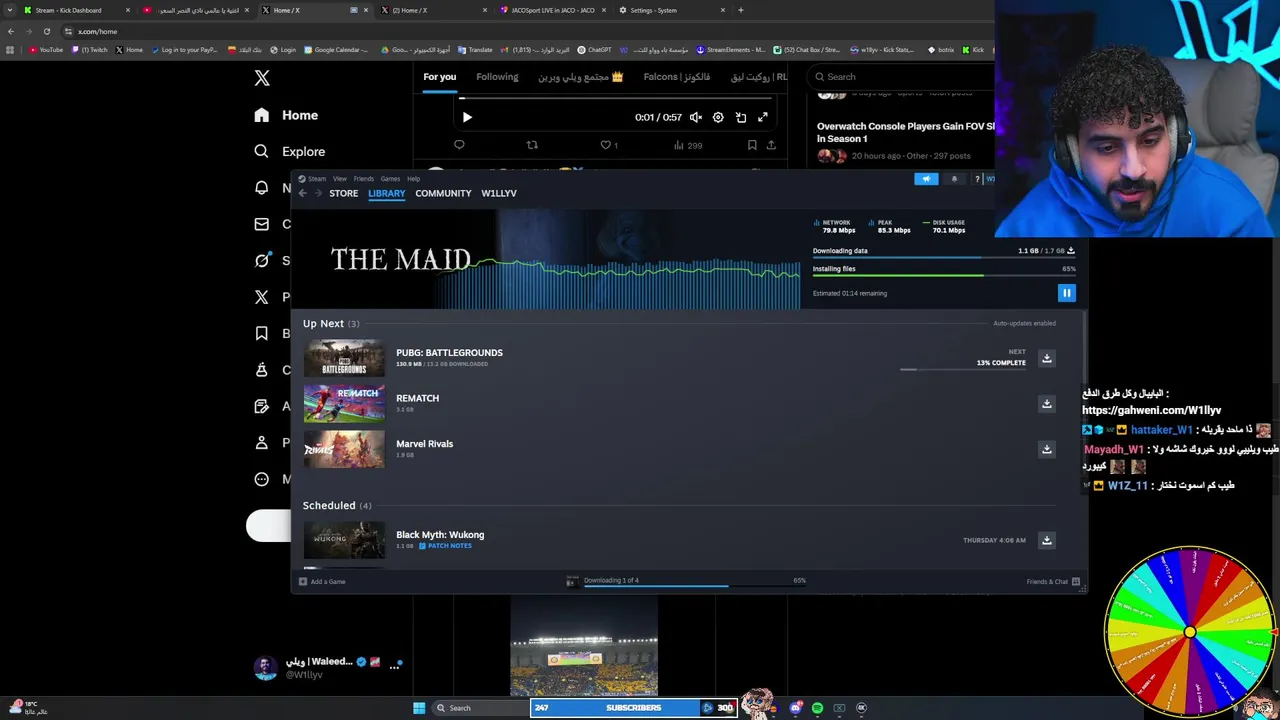
Task: Open the Falcons tab on X
Action: pos(677,77)
